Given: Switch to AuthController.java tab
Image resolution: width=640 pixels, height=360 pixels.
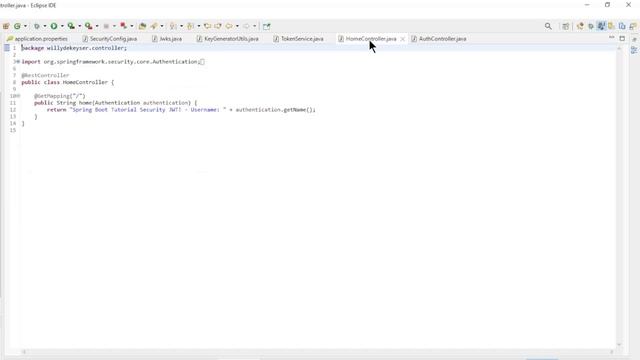Looking at the screenshot, I should point(439,39).
